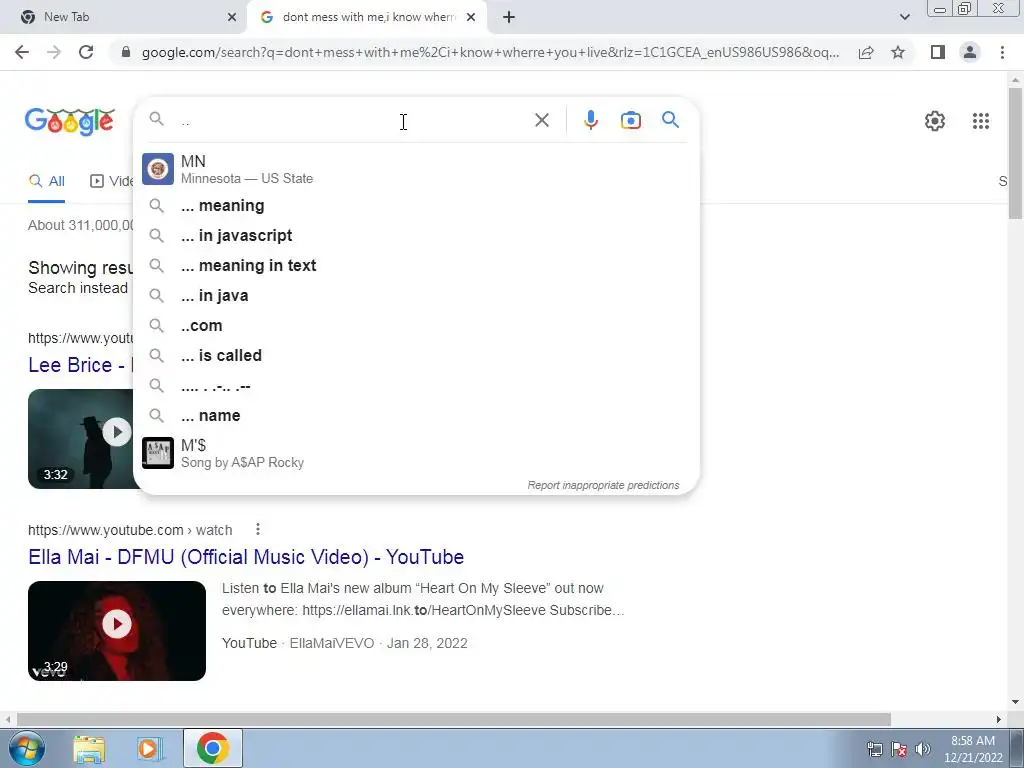Open the tab search chevron
Viewport: 1024px width, 768px height.
(904, 17)
